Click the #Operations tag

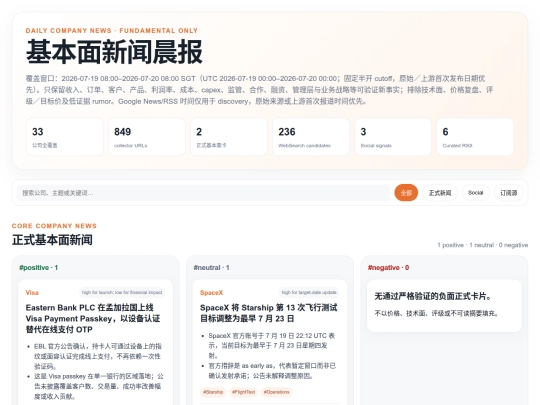click(x=277, y=392)
